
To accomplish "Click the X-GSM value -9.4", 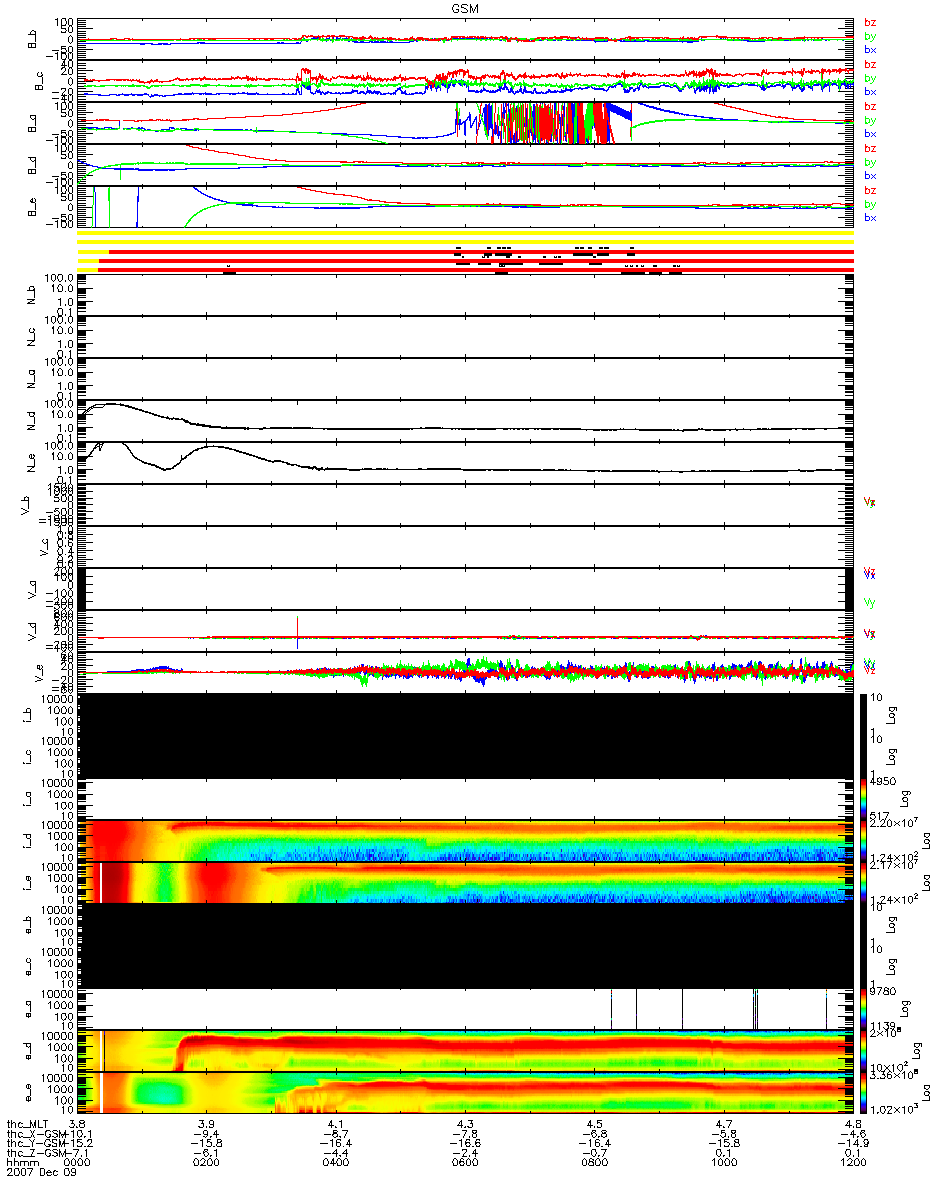I will pos(207,1134).
